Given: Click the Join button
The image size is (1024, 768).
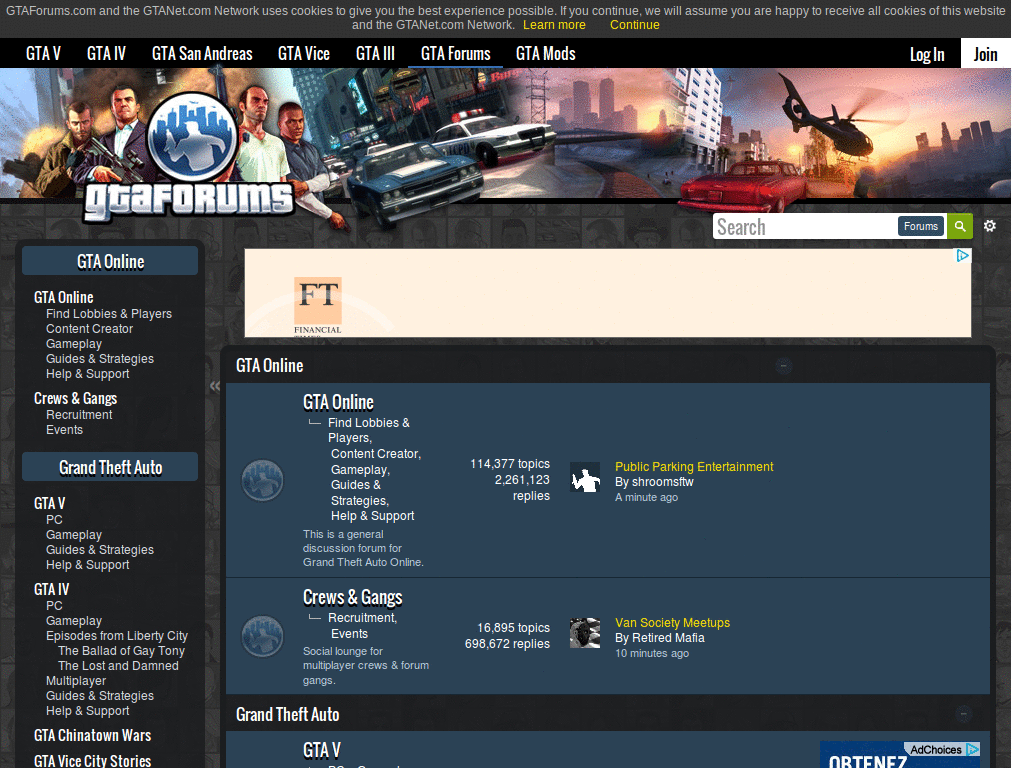Looking at the screenshot, I should coord(985,54).
